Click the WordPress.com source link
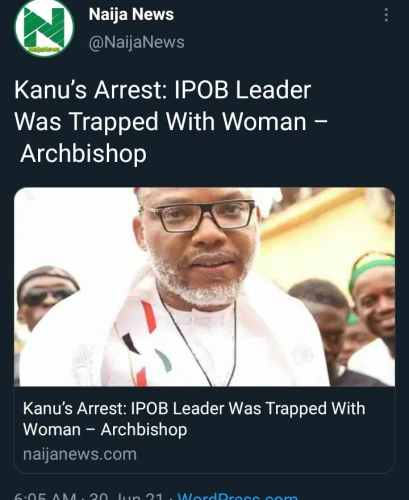This screenshot has height=500, width=409. pyautogui.click(x=238, y=496)
